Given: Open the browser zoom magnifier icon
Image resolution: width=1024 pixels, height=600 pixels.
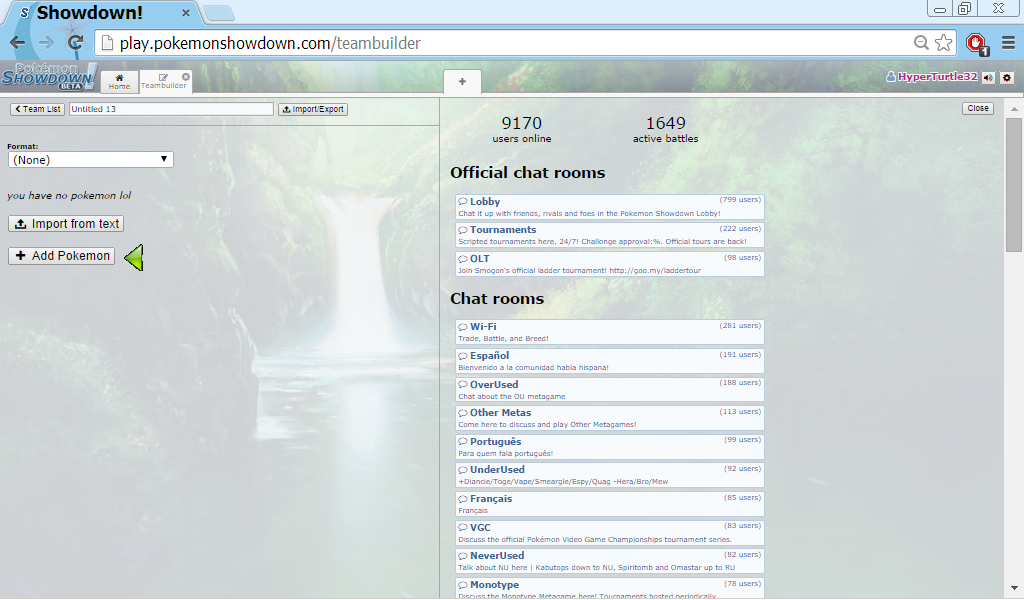Looking at the screenshot, I should click(921, 43).
